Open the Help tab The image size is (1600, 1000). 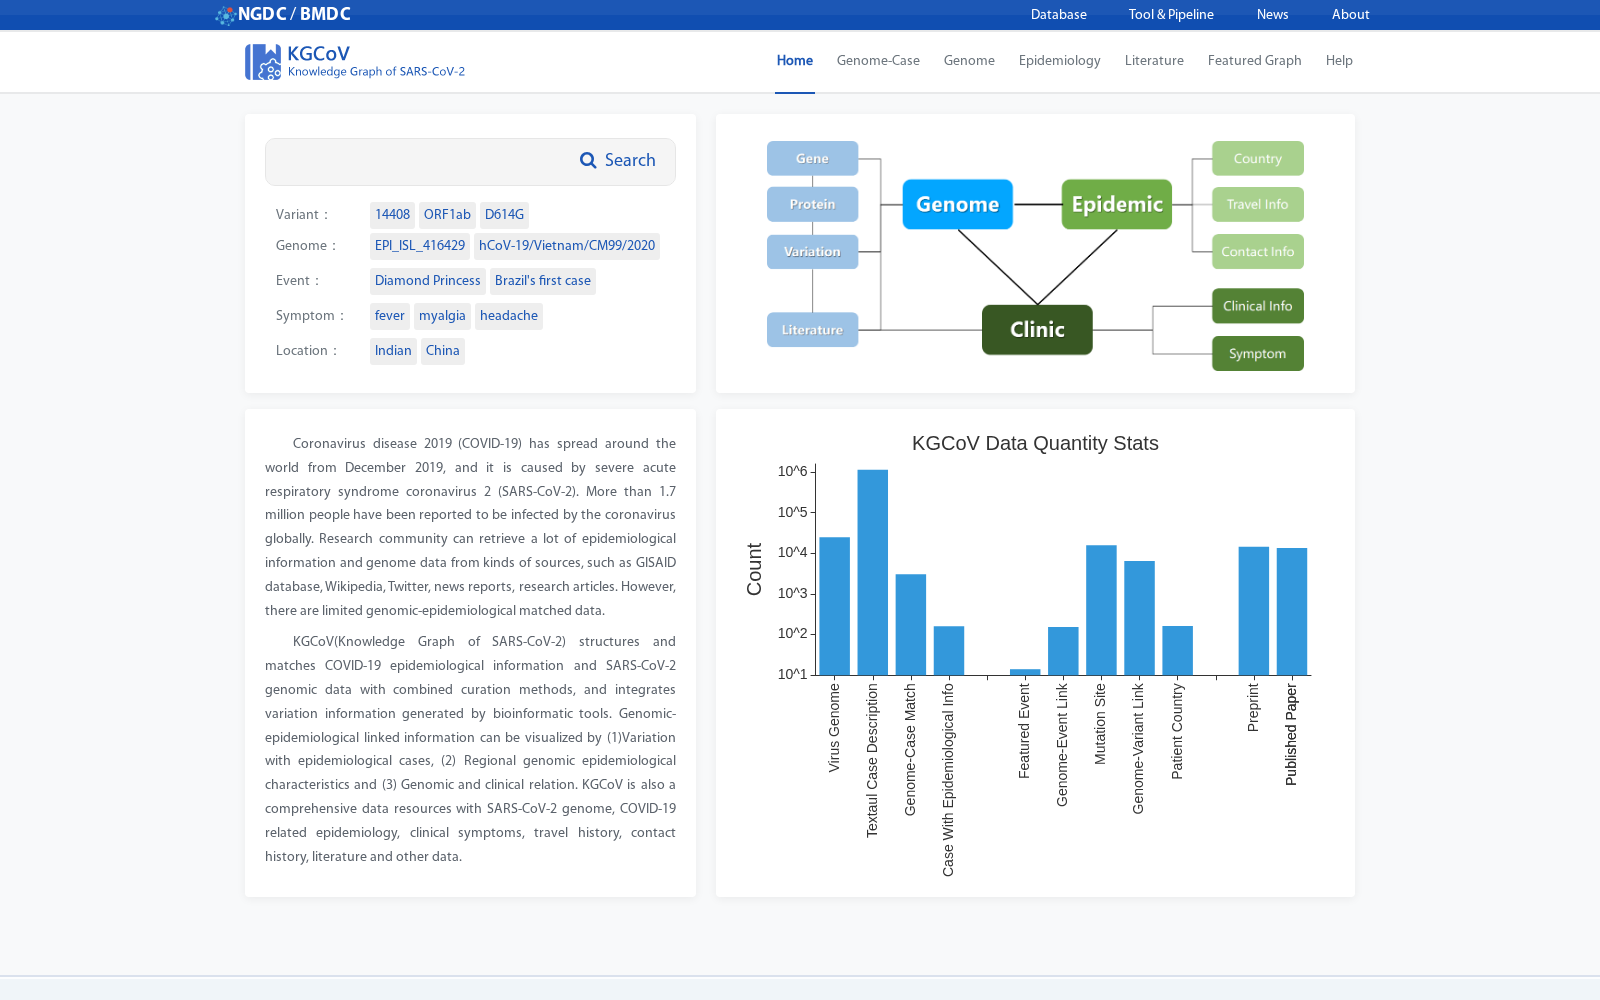click(x=1339, y=61)
